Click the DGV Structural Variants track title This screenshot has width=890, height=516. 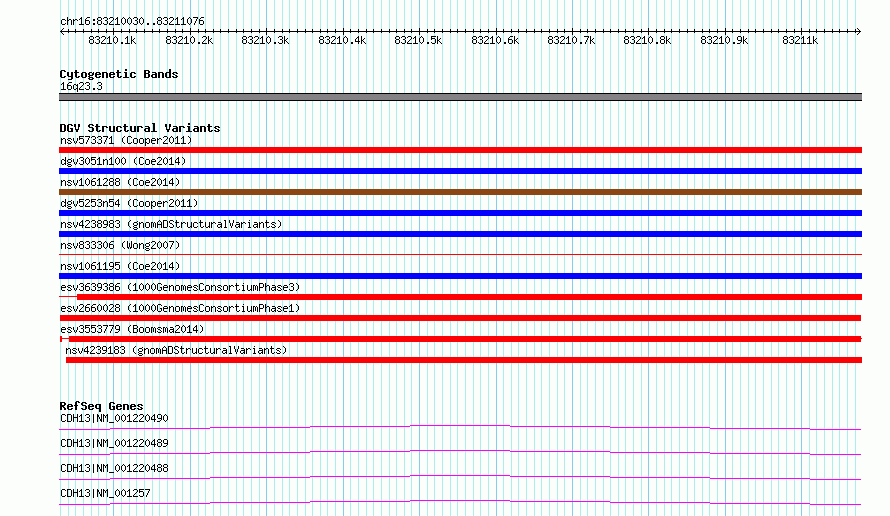140,128
